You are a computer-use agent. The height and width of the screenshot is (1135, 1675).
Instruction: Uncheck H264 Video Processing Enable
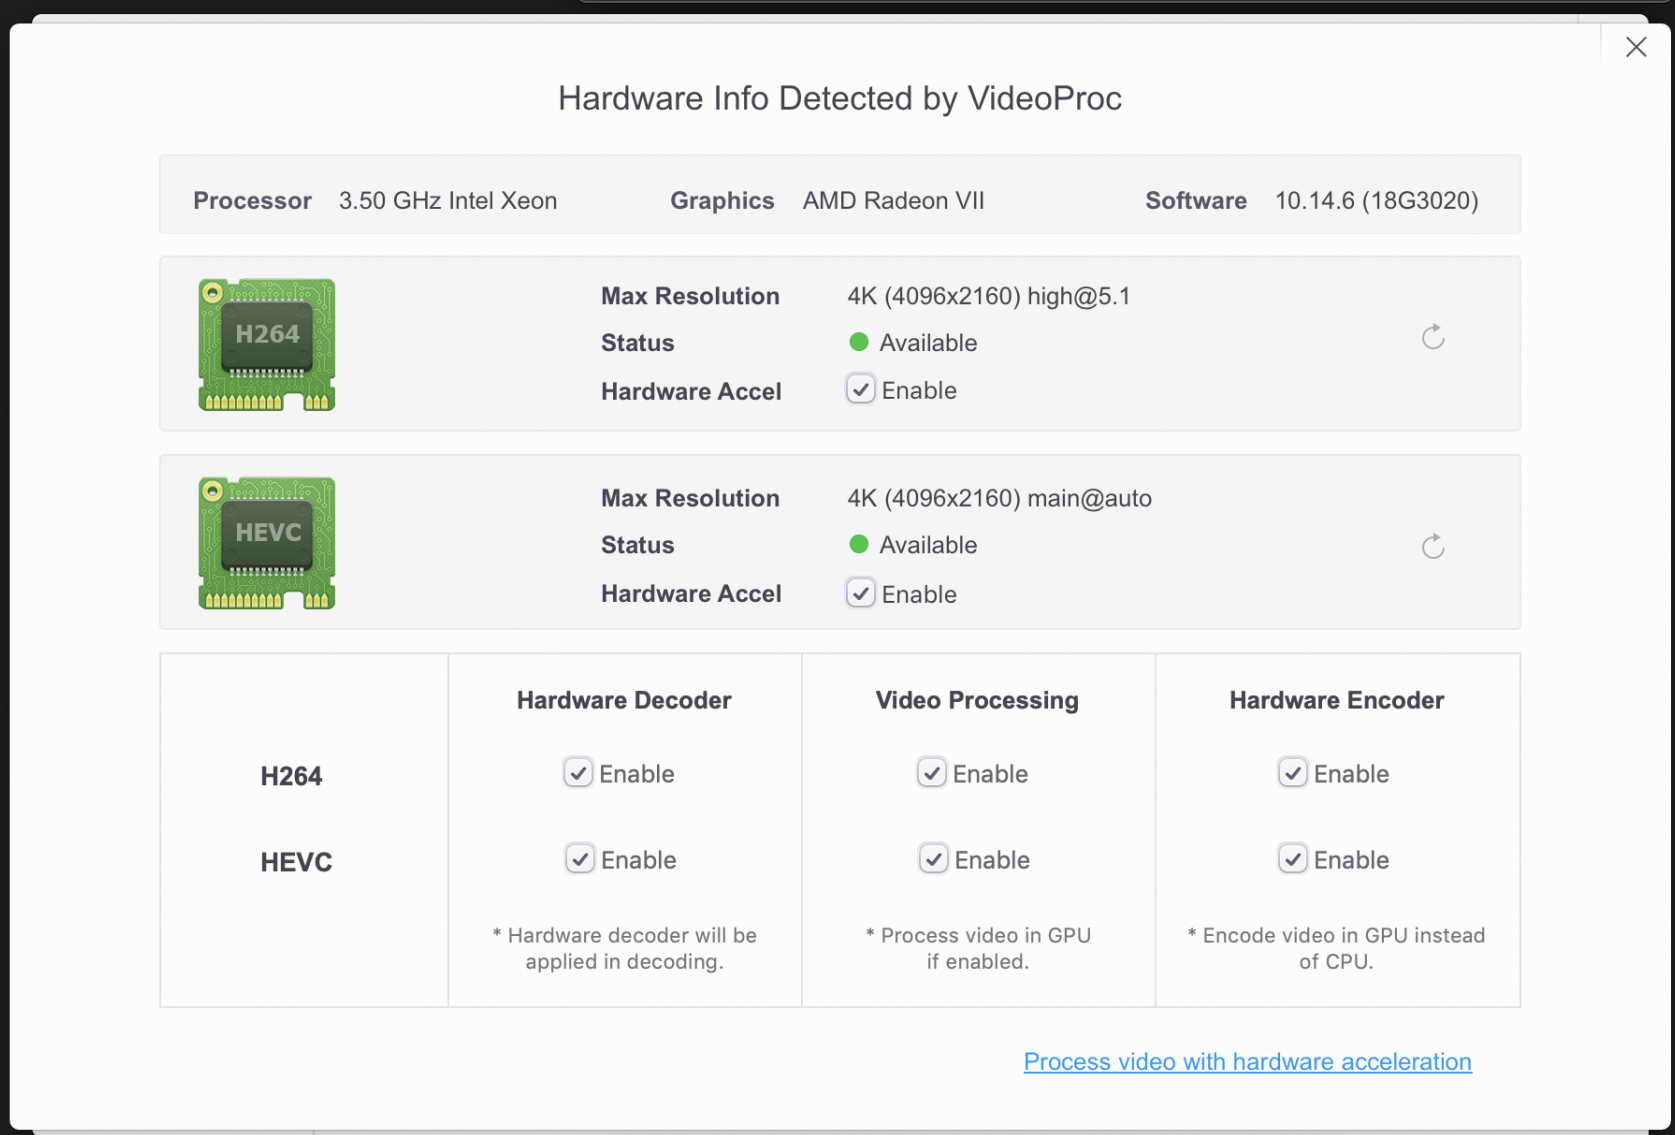[931, 773]
